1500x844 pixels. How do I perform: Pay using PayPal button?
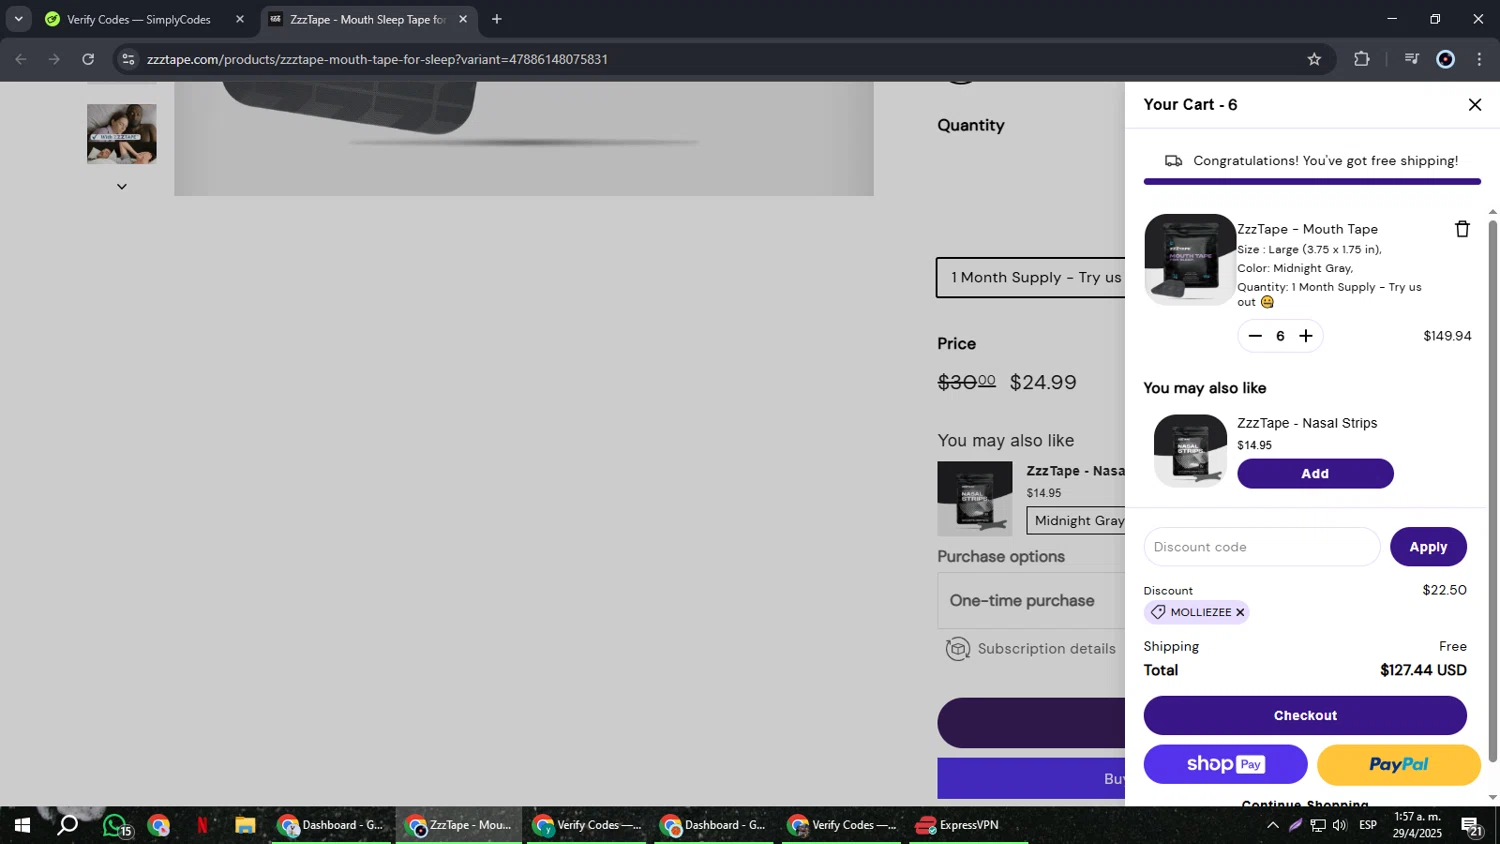click(1398, 765)
